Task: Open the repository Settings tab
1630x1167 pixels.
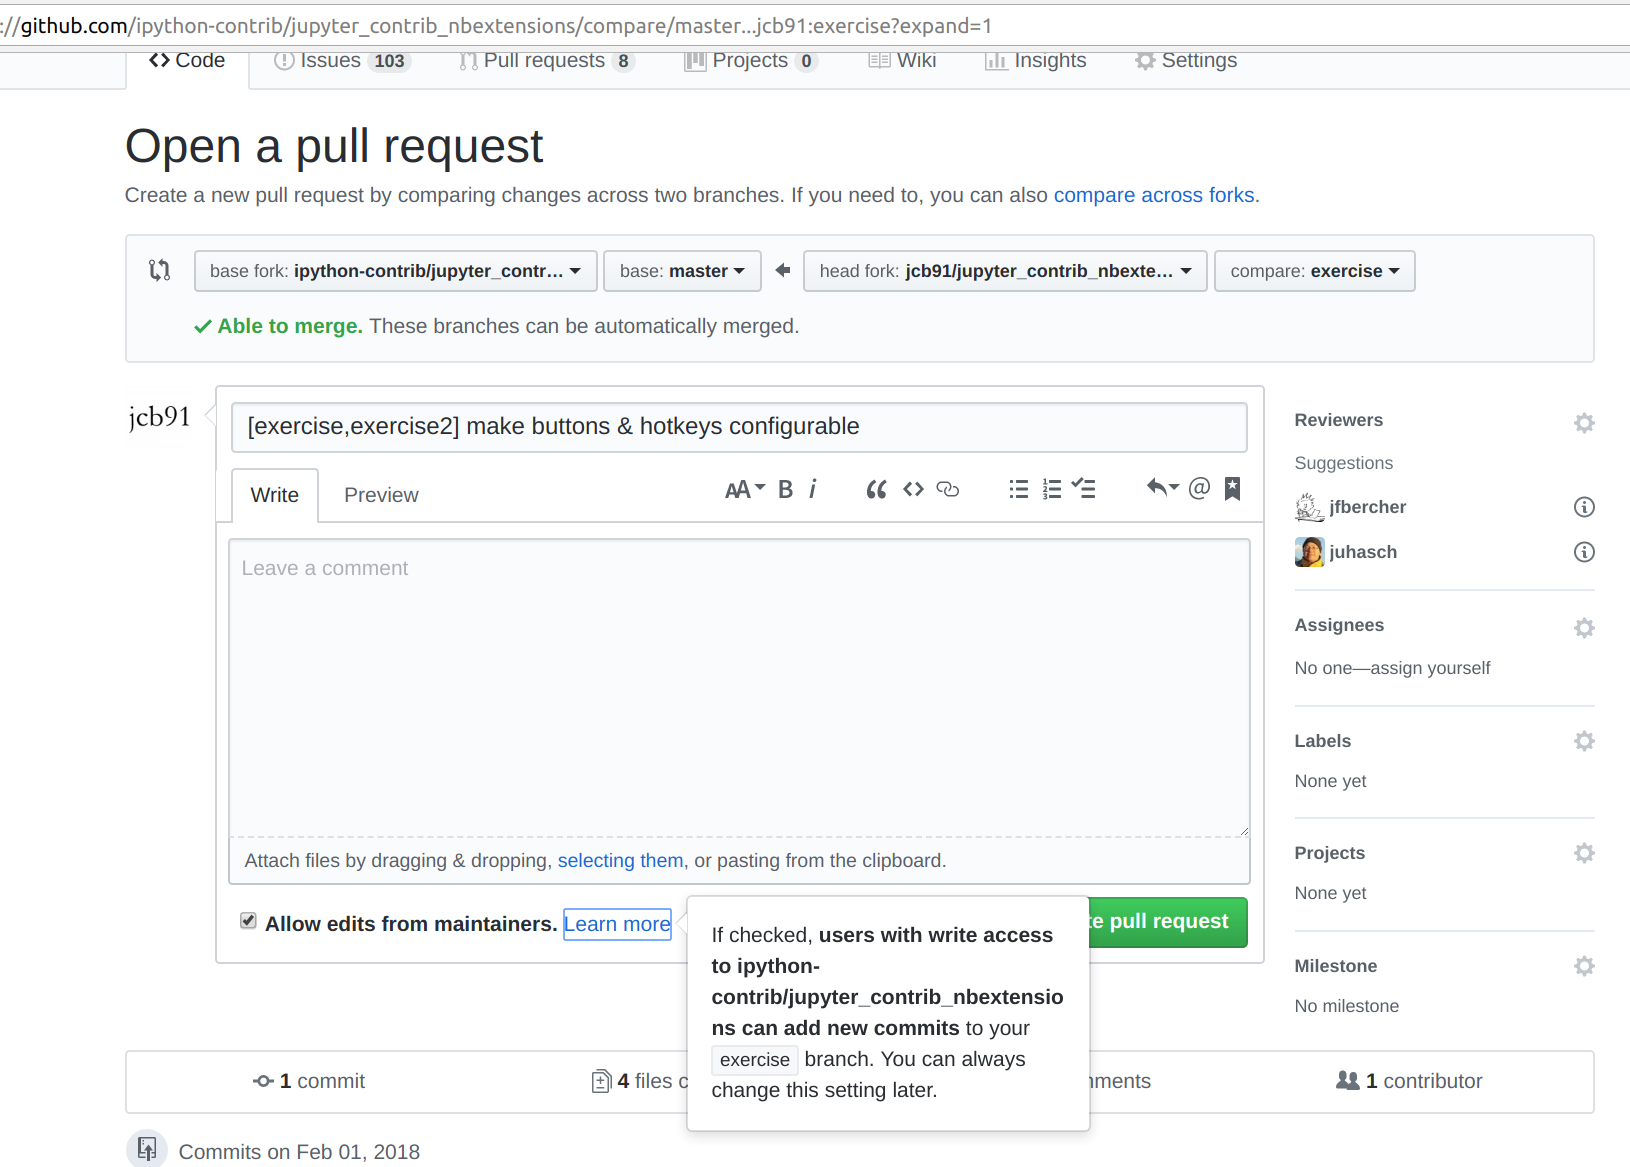Action: (x=1186, y=61)
